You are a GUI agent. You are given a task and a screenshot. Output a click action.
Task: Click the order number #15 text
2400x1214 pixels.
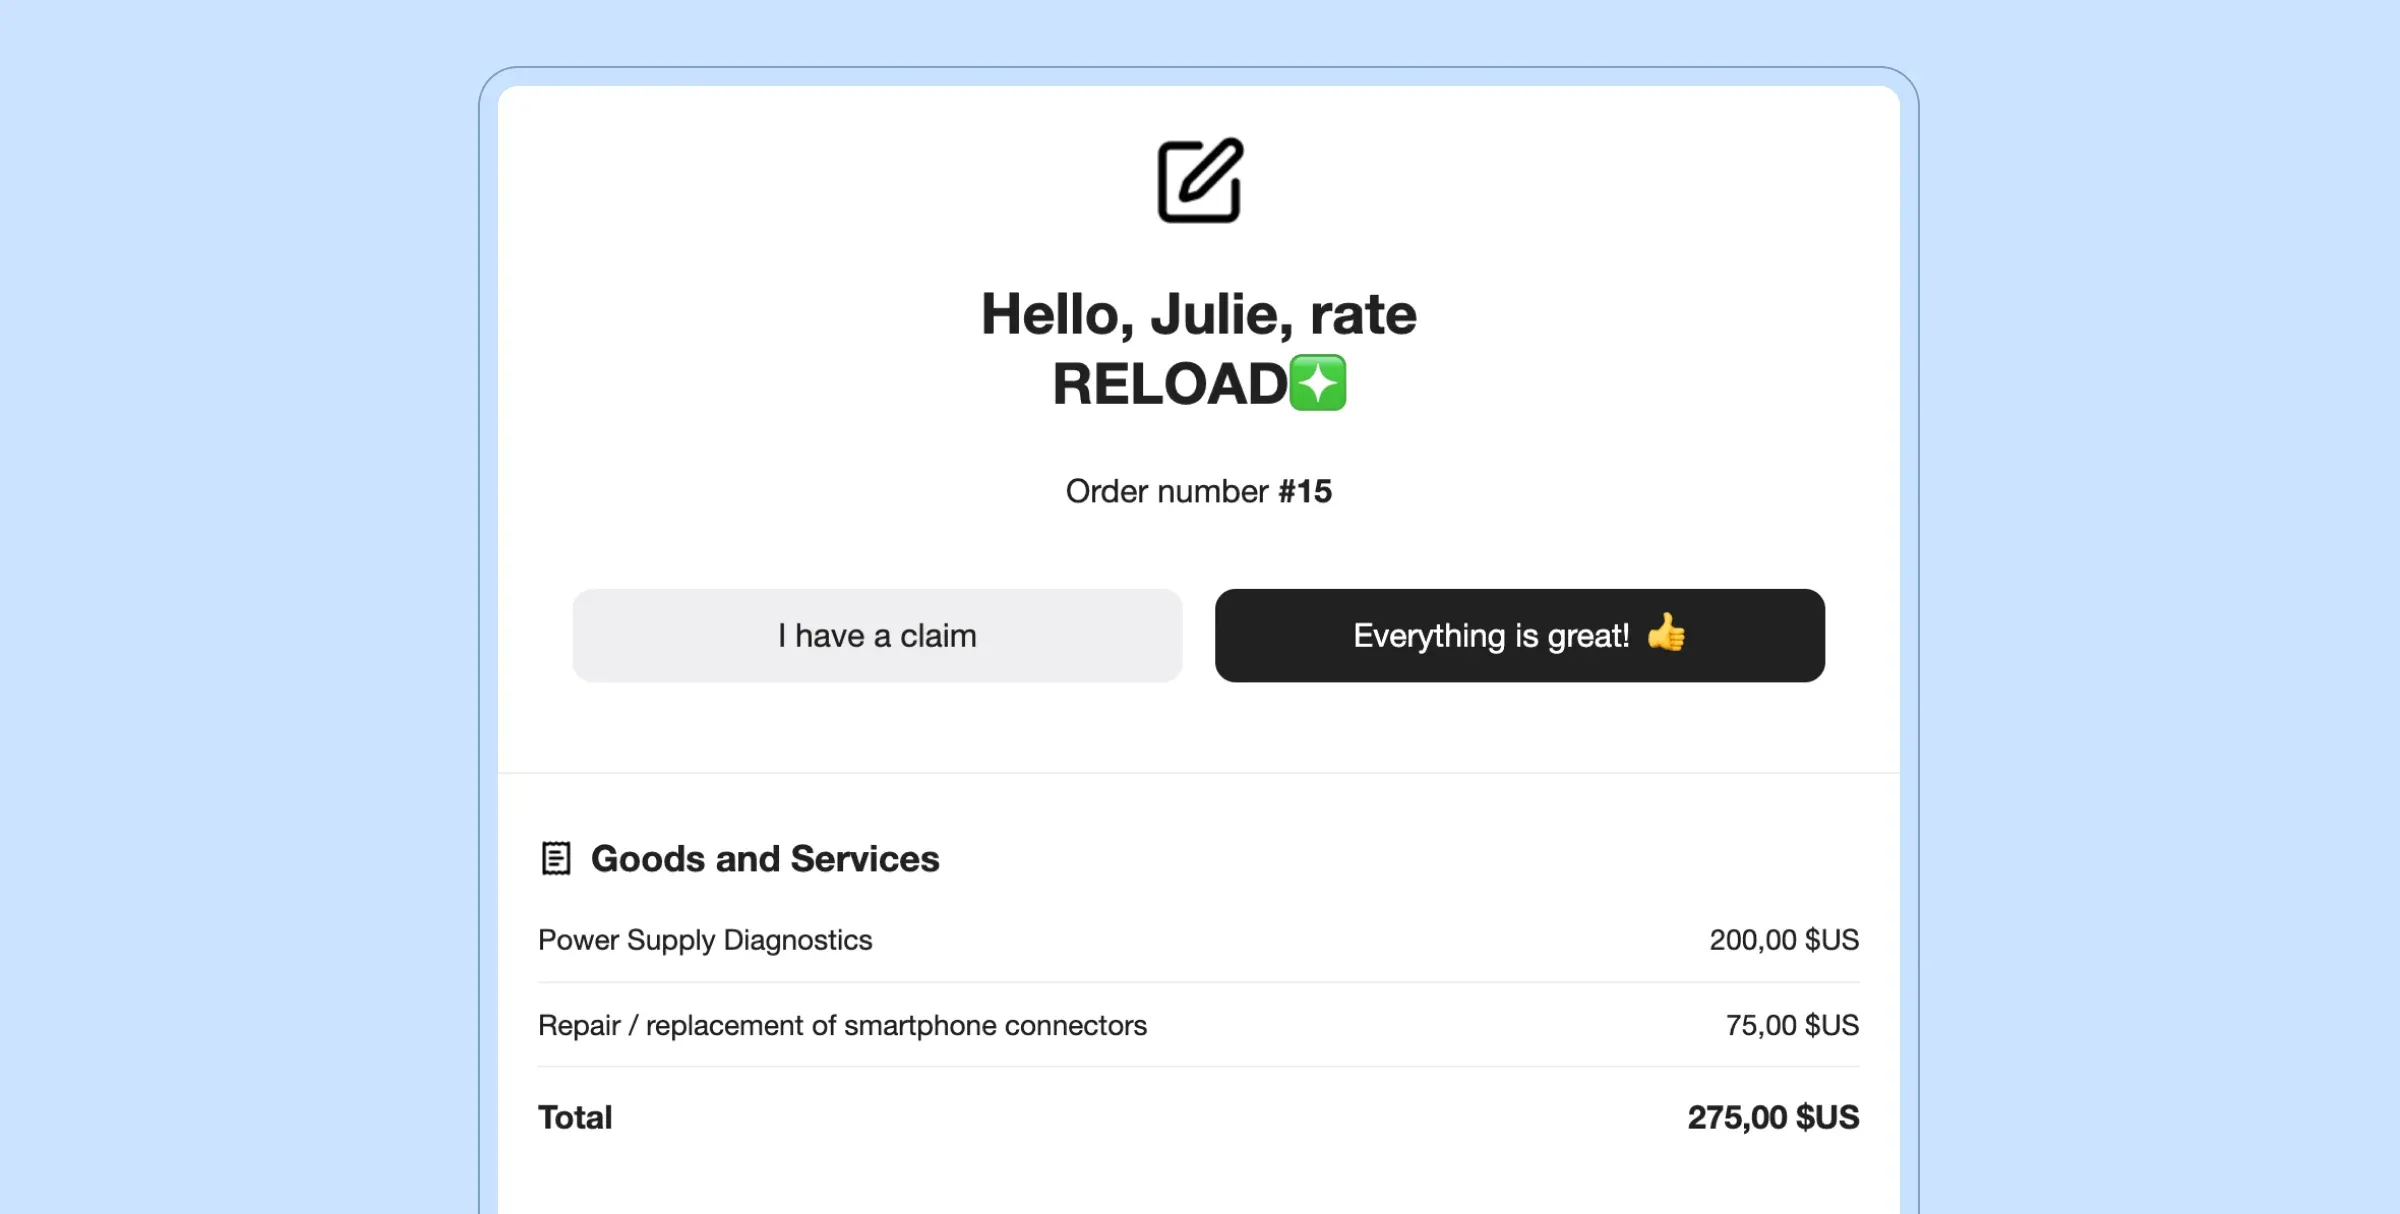[1199, 491]
